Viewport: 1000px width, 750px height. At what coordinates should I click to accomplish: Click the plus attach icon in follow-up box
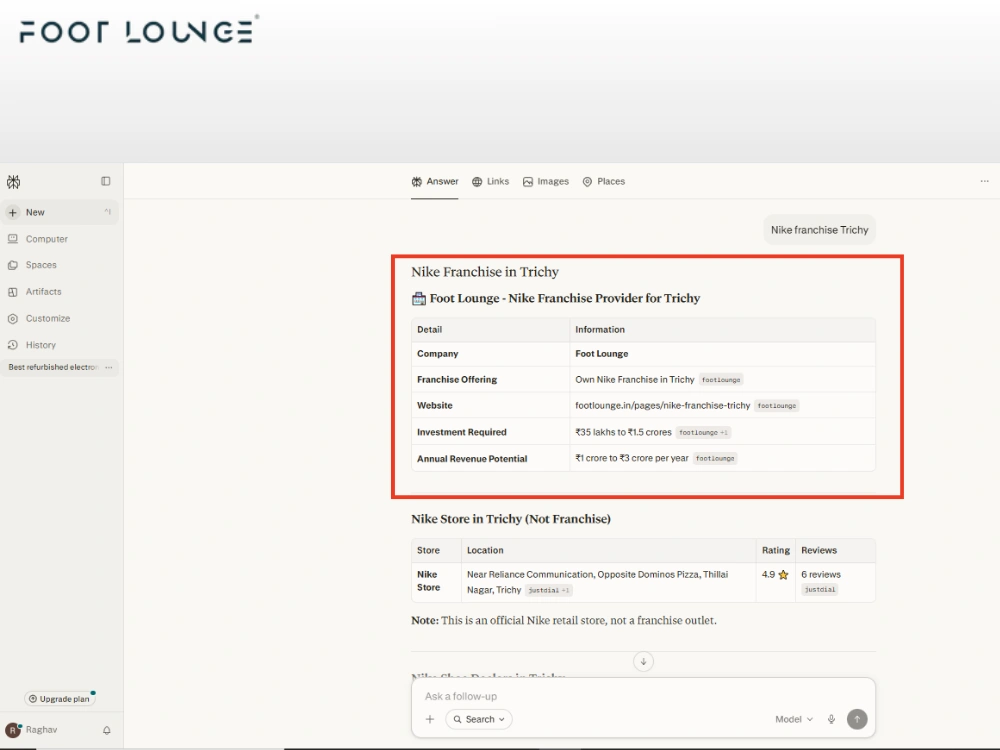point(430,719)
